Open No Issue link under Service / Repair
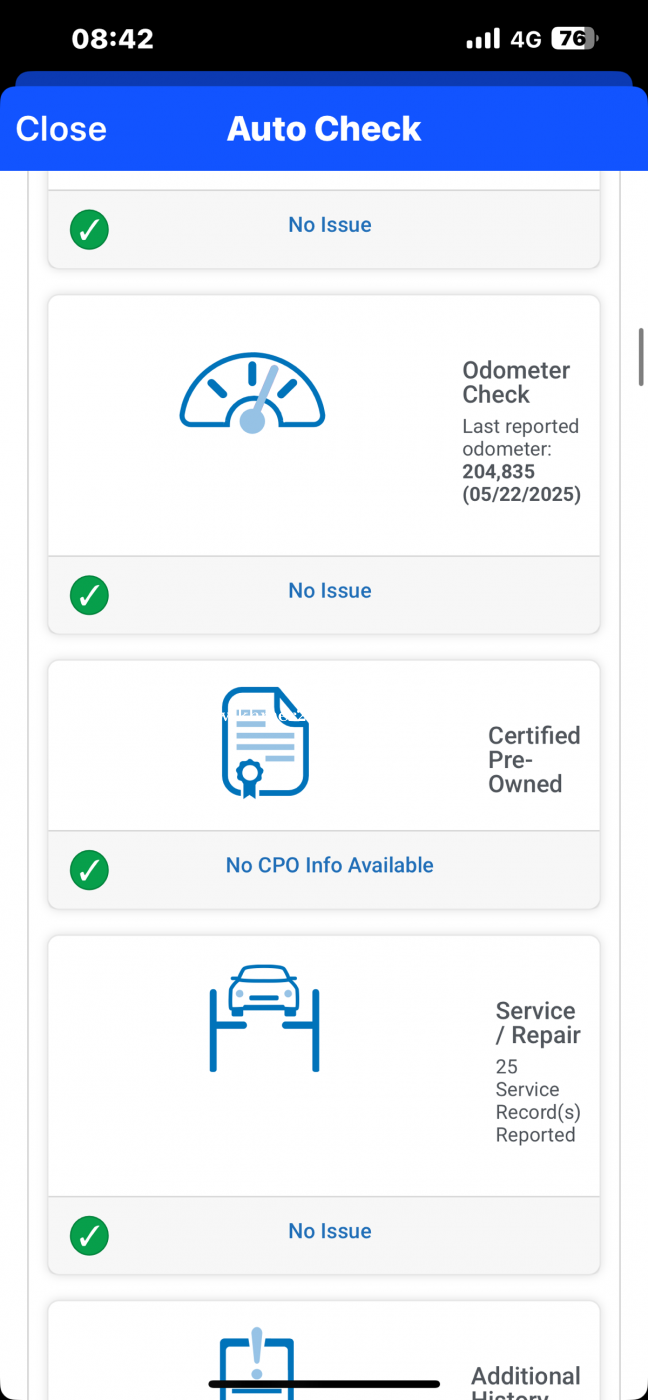 pyautogui.click(x=330, y=1231)
